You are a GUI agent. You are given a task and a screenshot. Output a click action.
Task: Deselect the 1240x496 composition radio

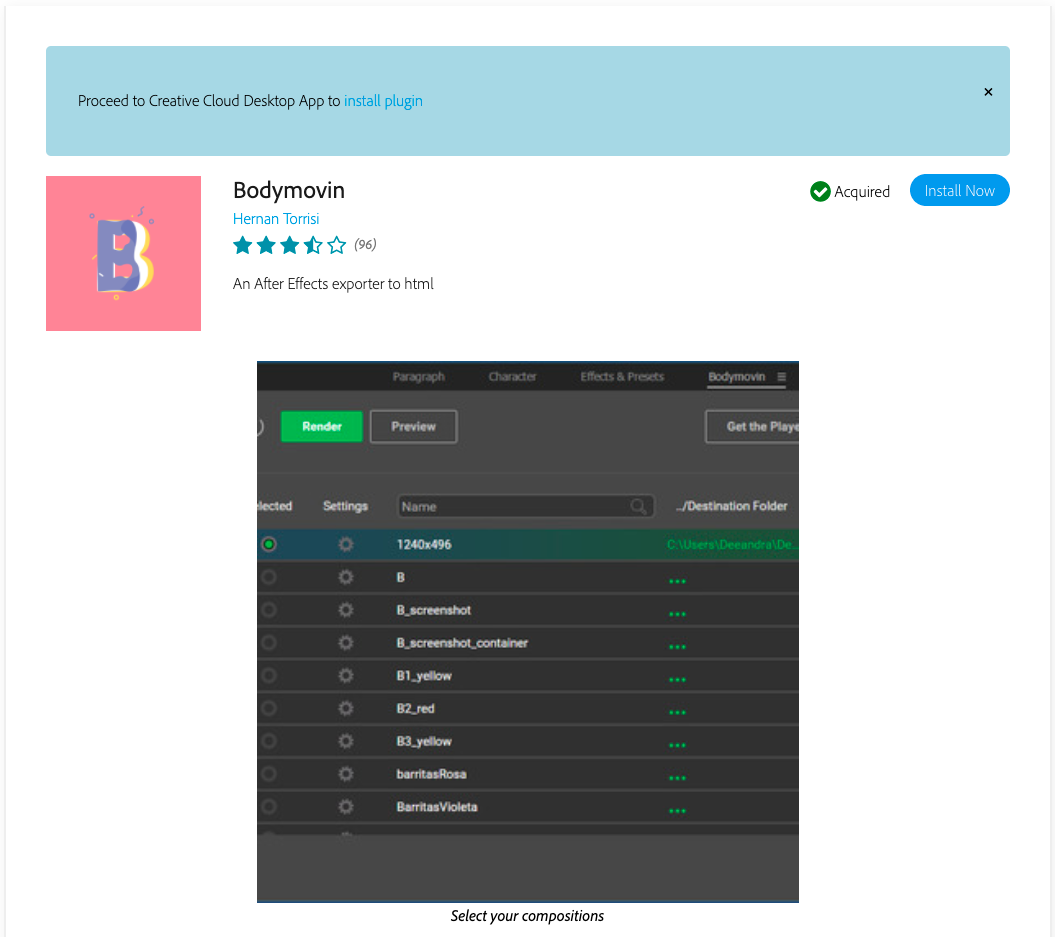click(269, 544)
